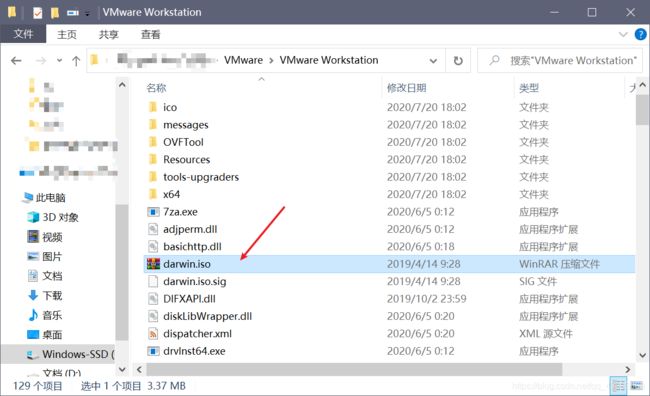Screen dimensions: 650x396
Task: Select Windows-SSD drive in navigation pane
Action: [58, 354]
